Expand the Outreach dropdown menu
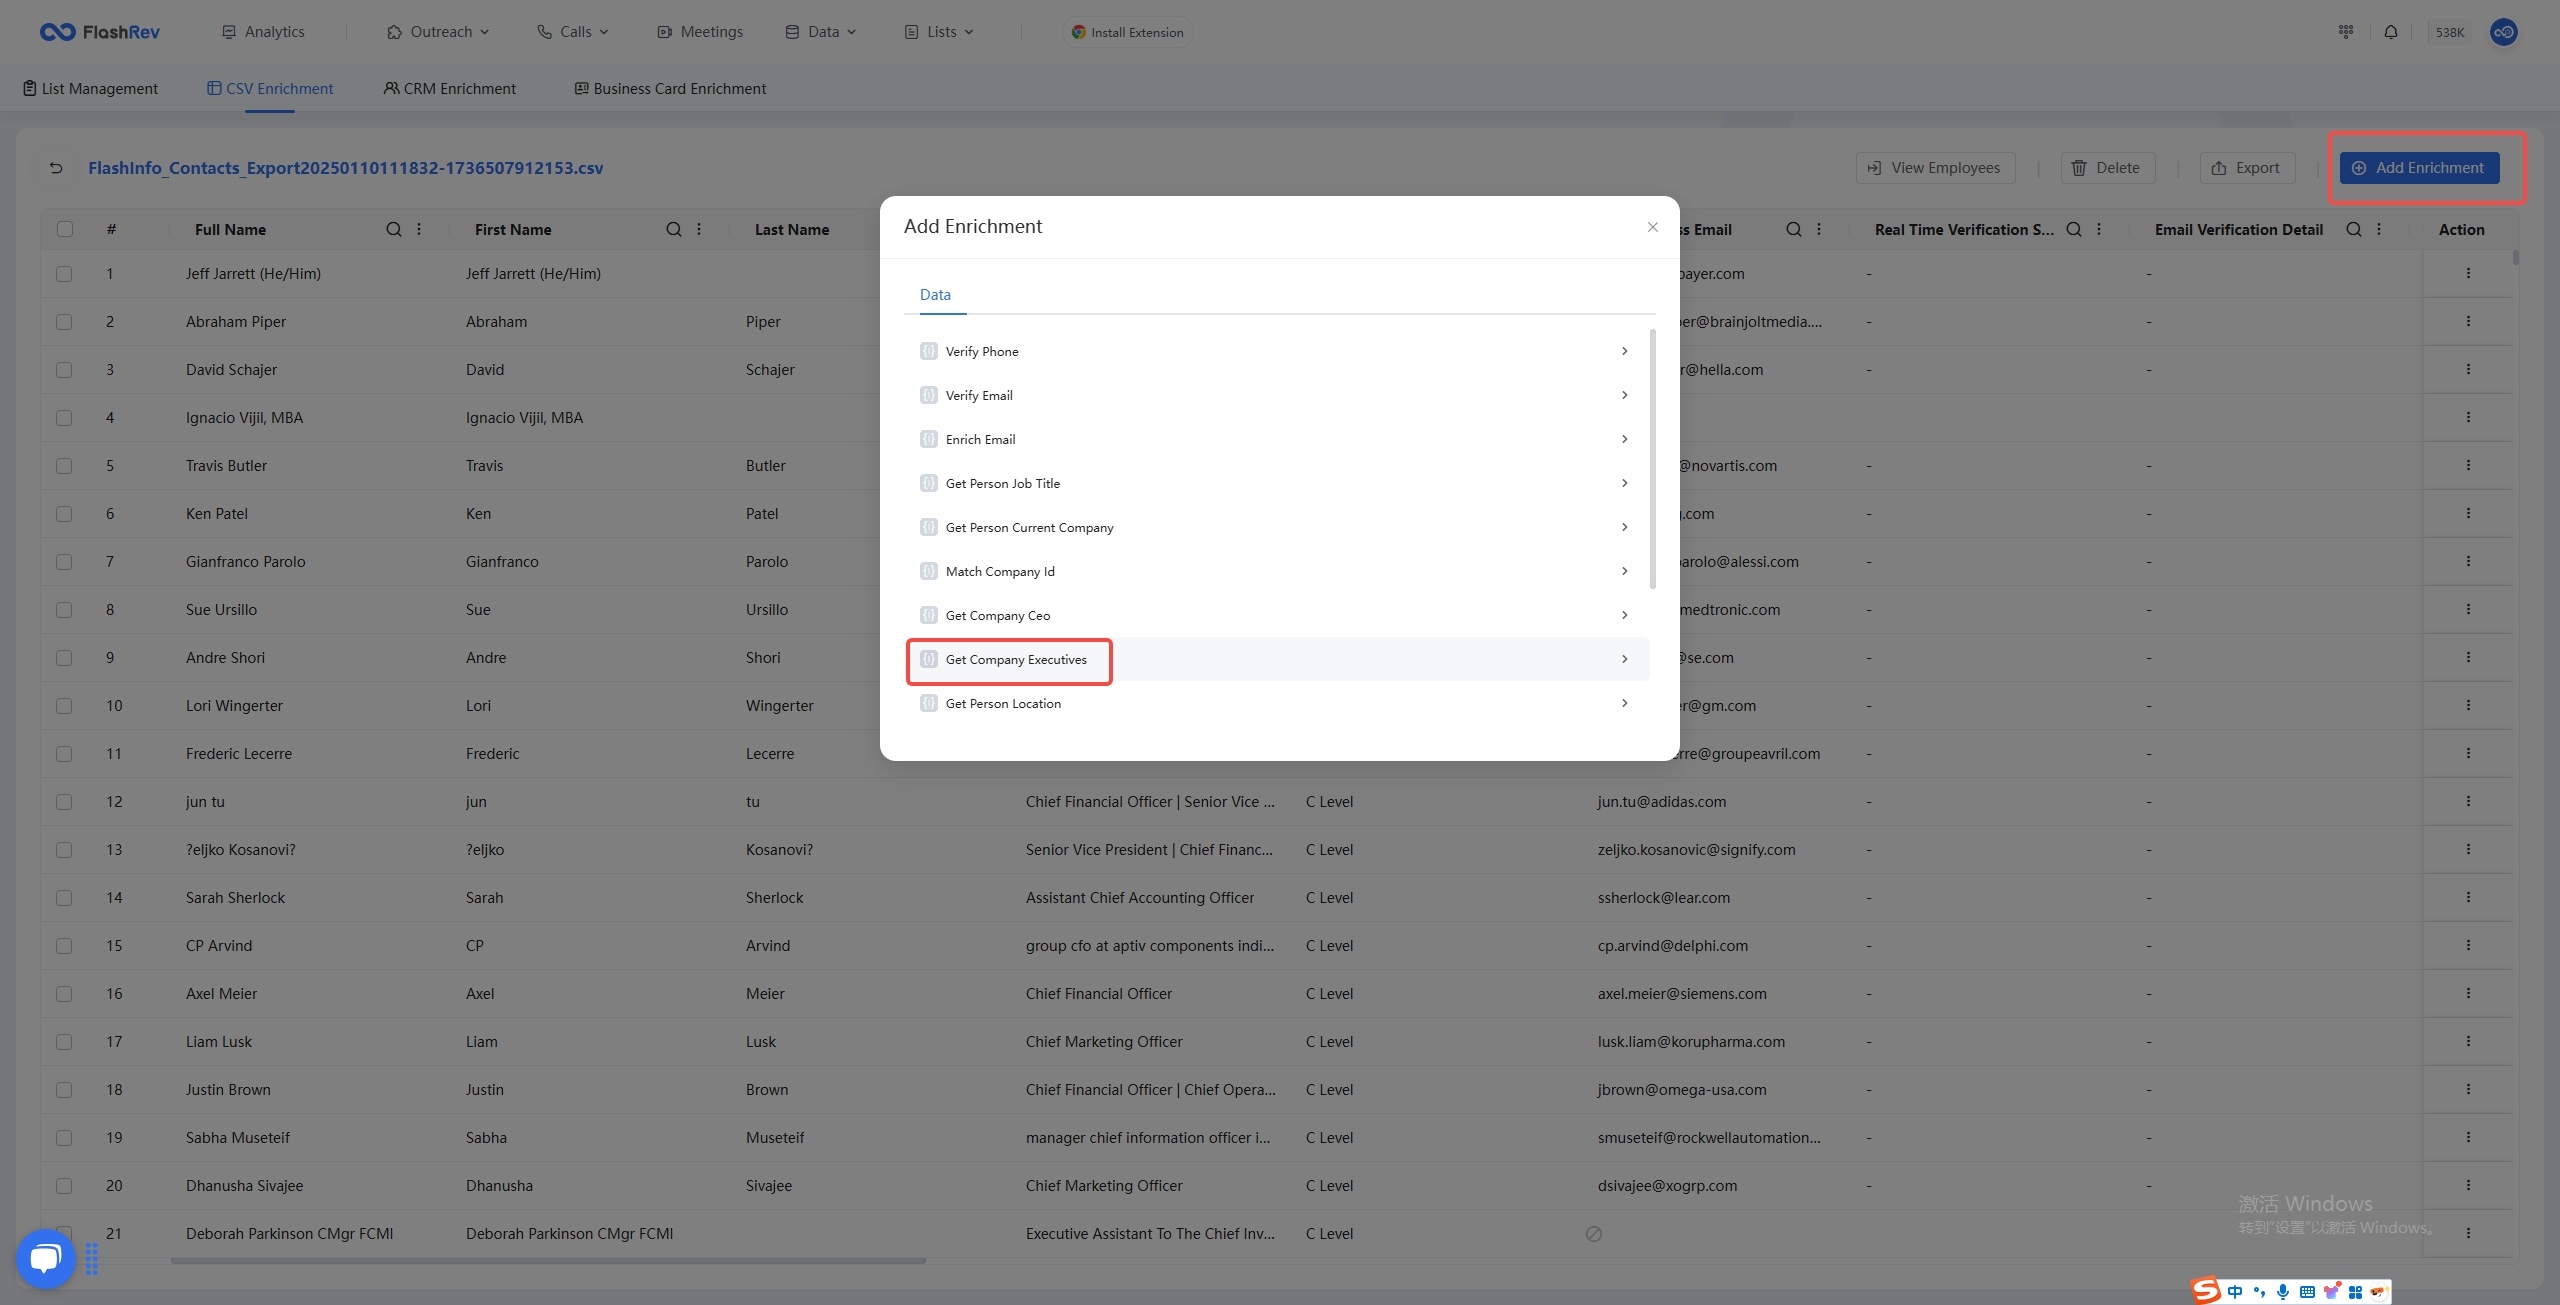 coord(438,32)
